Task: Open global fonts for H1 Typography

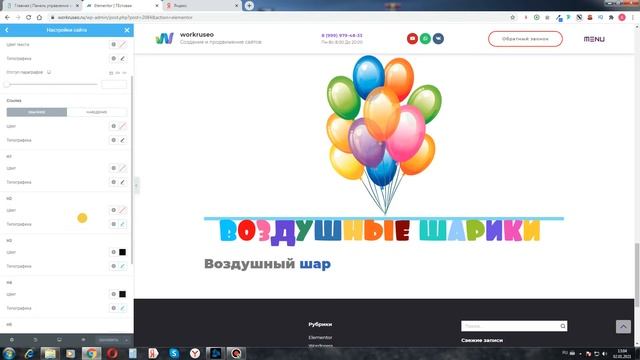Action: pyautogui.click(x=113, y=182)
